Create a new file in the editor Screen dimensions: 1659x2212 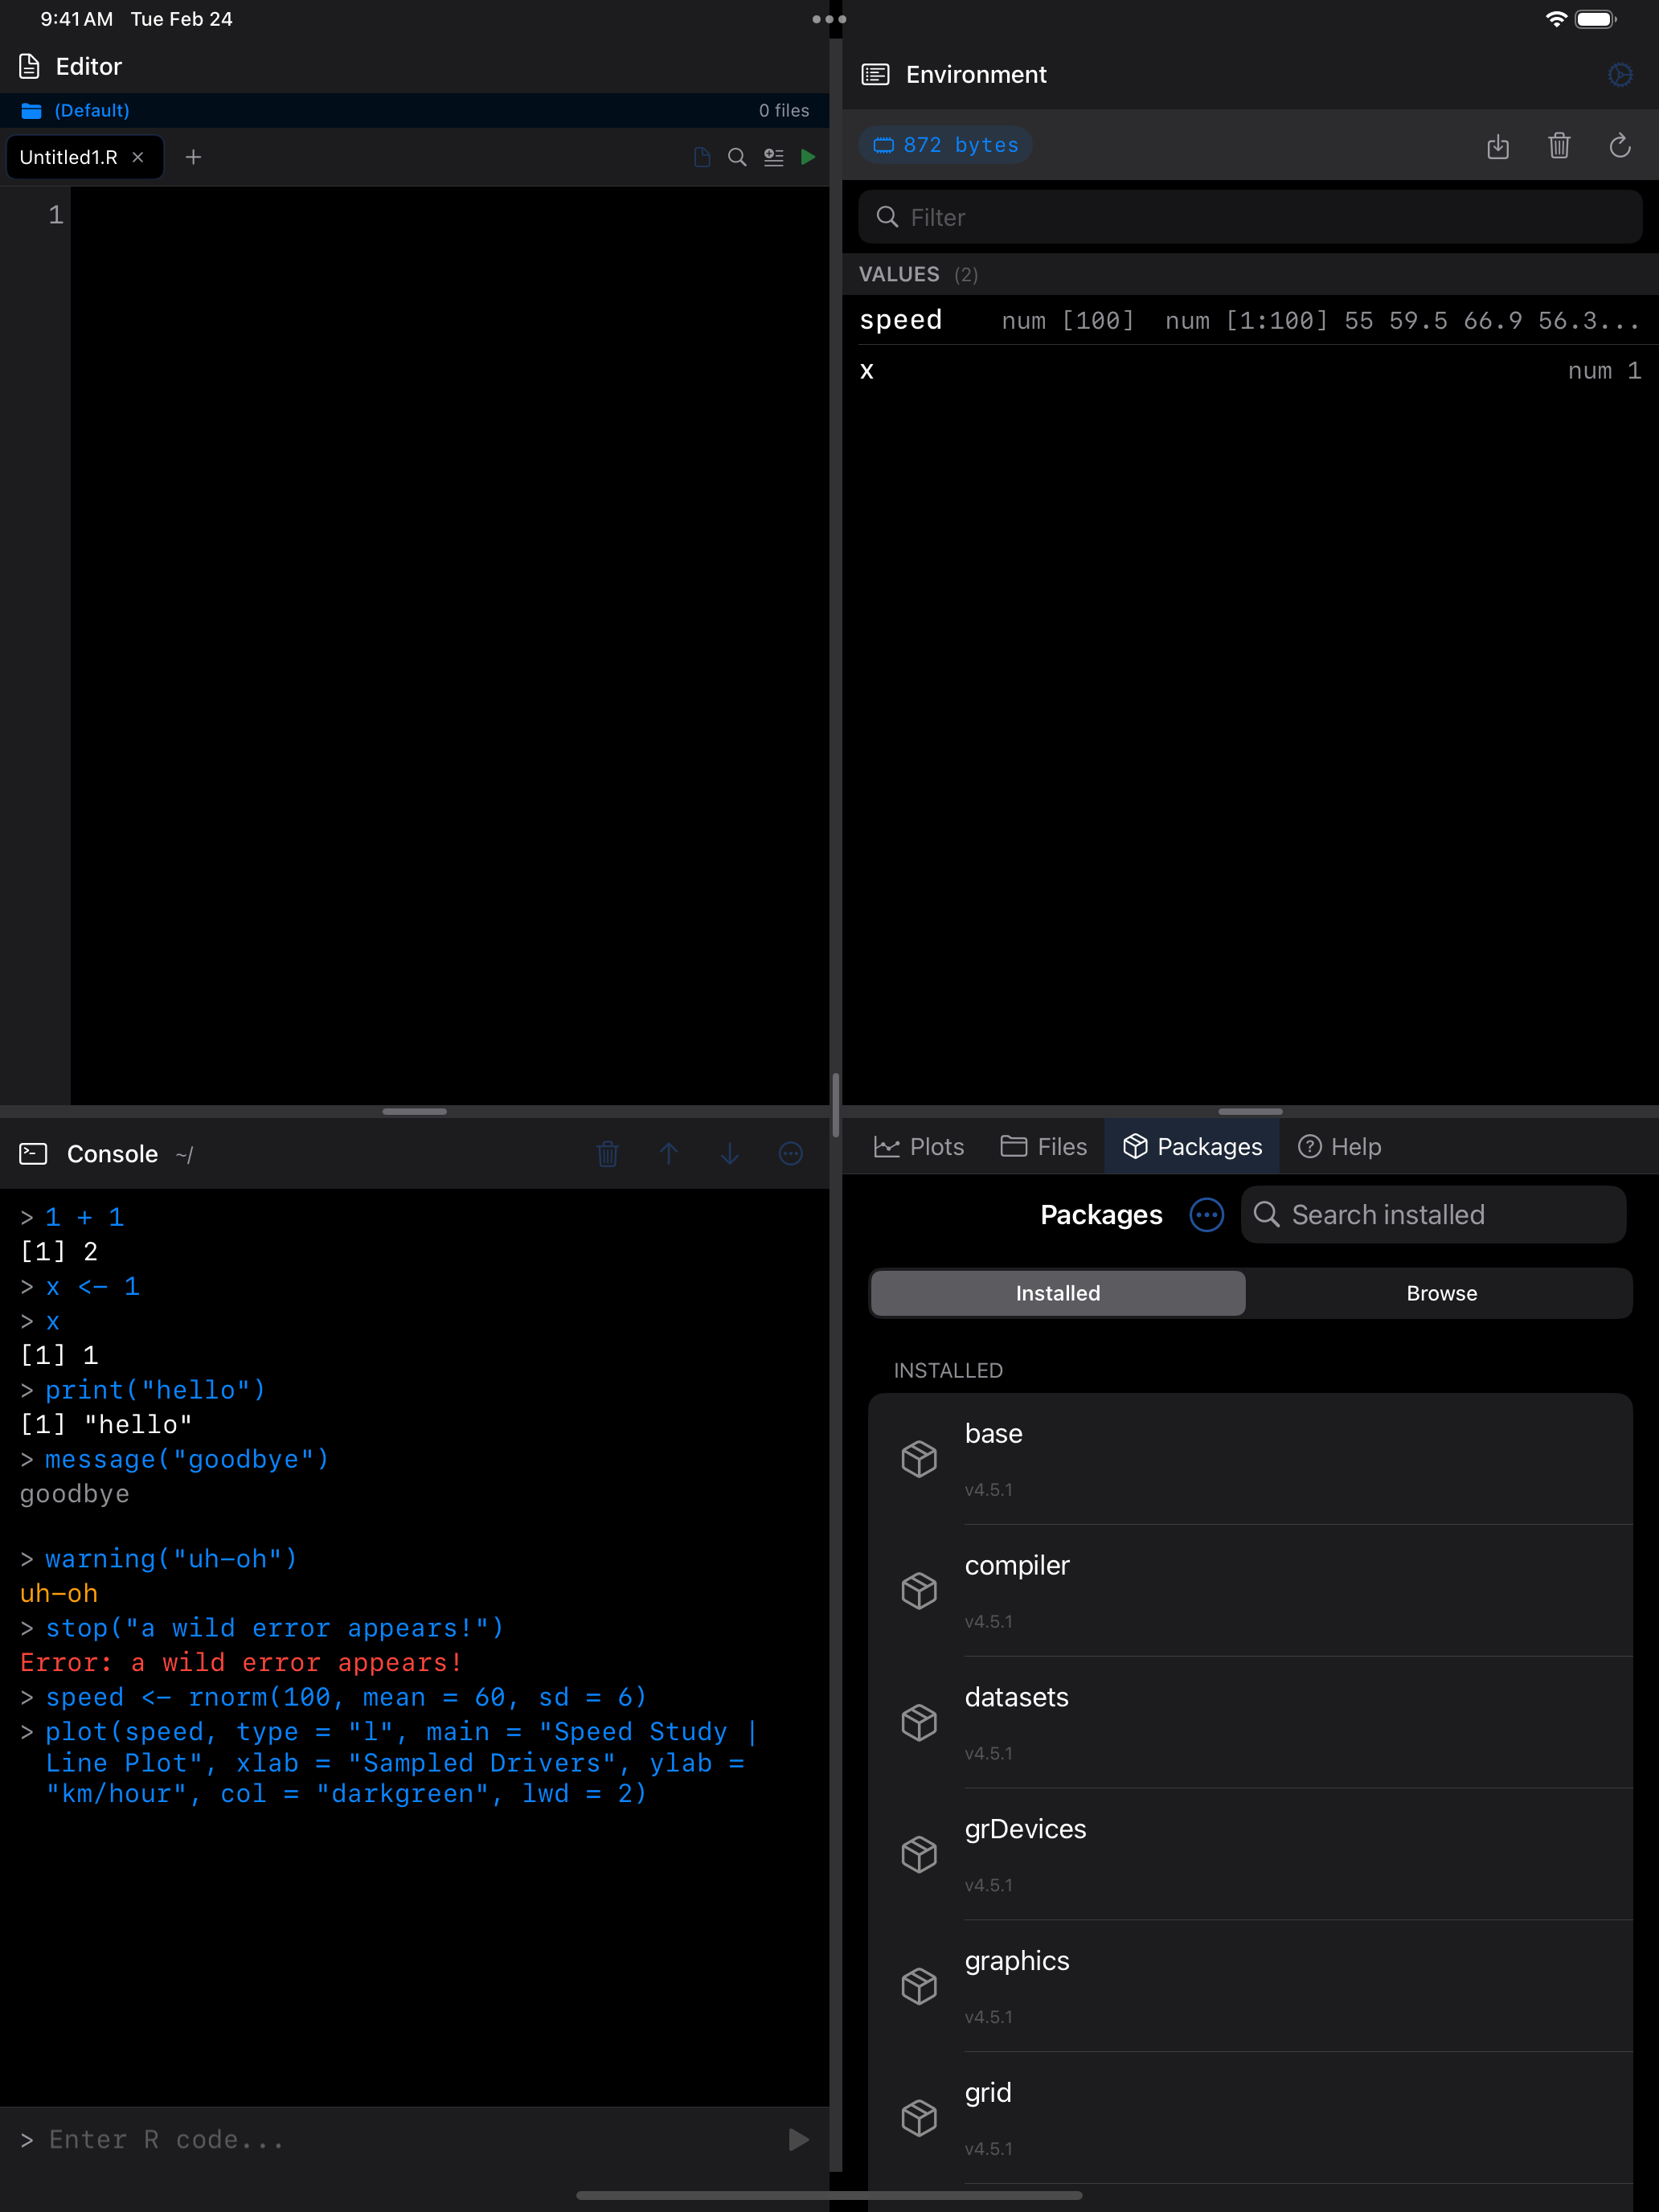(x=194, y=157)
